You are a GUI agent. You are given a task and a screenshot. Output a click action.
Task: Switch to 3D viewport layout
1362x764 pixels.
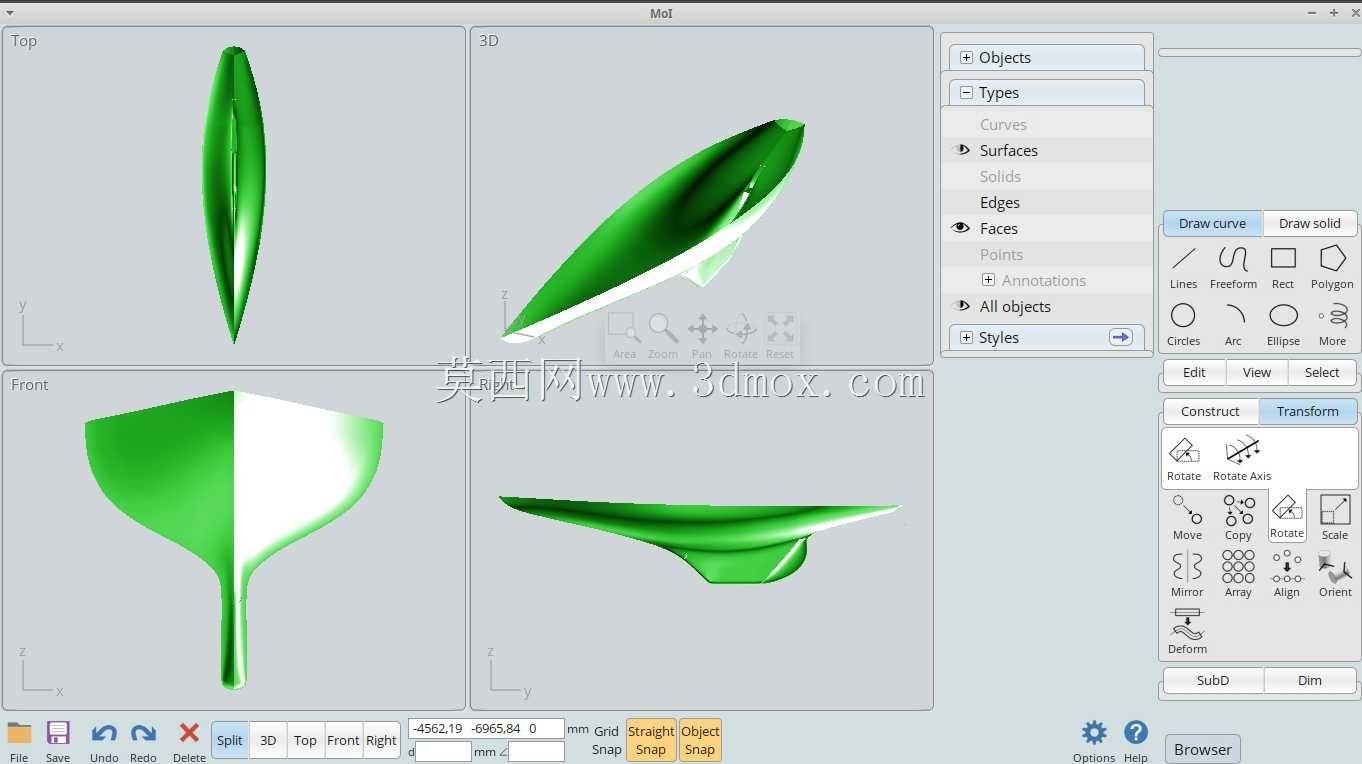pos(268,740)
